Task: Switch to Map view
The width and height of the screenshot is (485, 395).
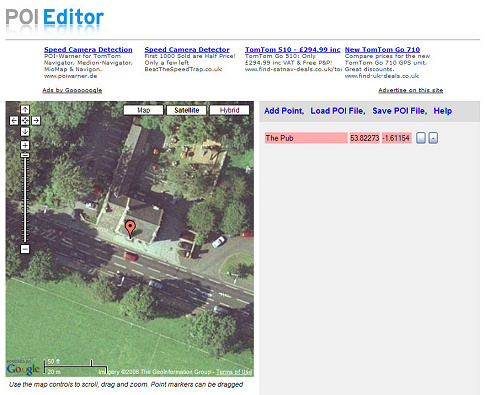Action: pos(144,110)
